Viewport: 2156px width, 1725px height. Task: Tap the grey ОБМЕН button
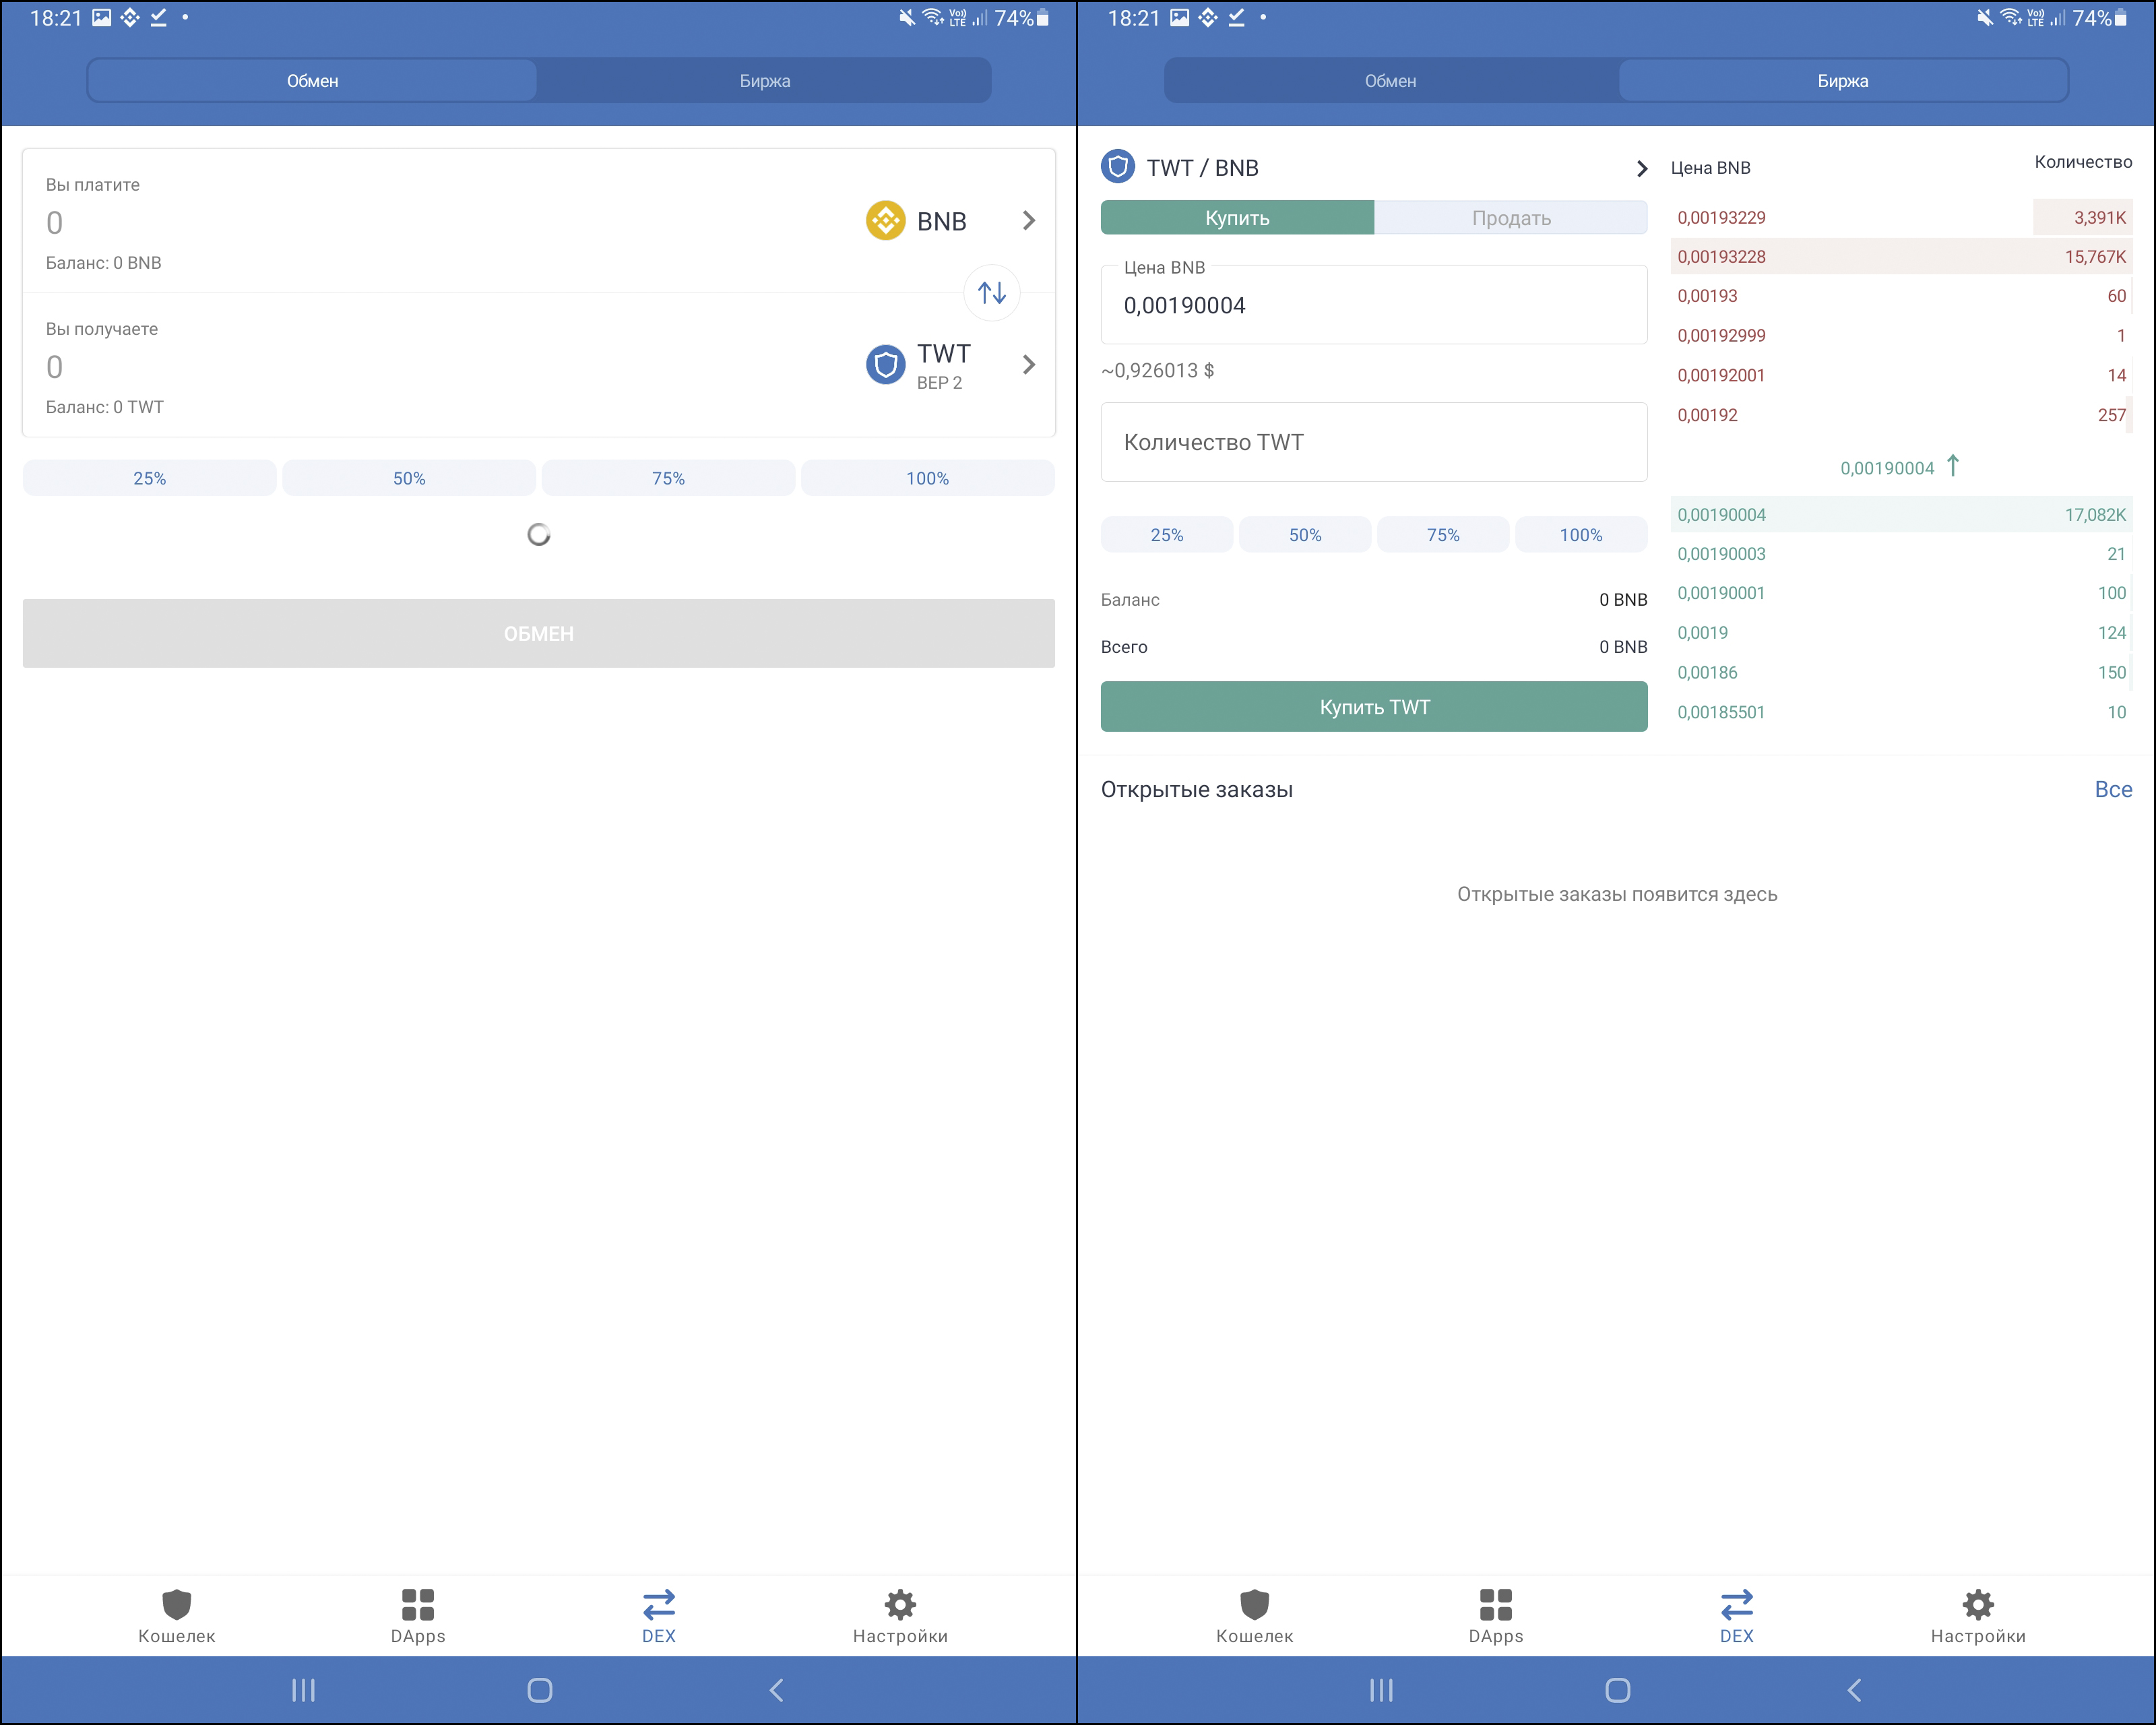tap(539, 633)
